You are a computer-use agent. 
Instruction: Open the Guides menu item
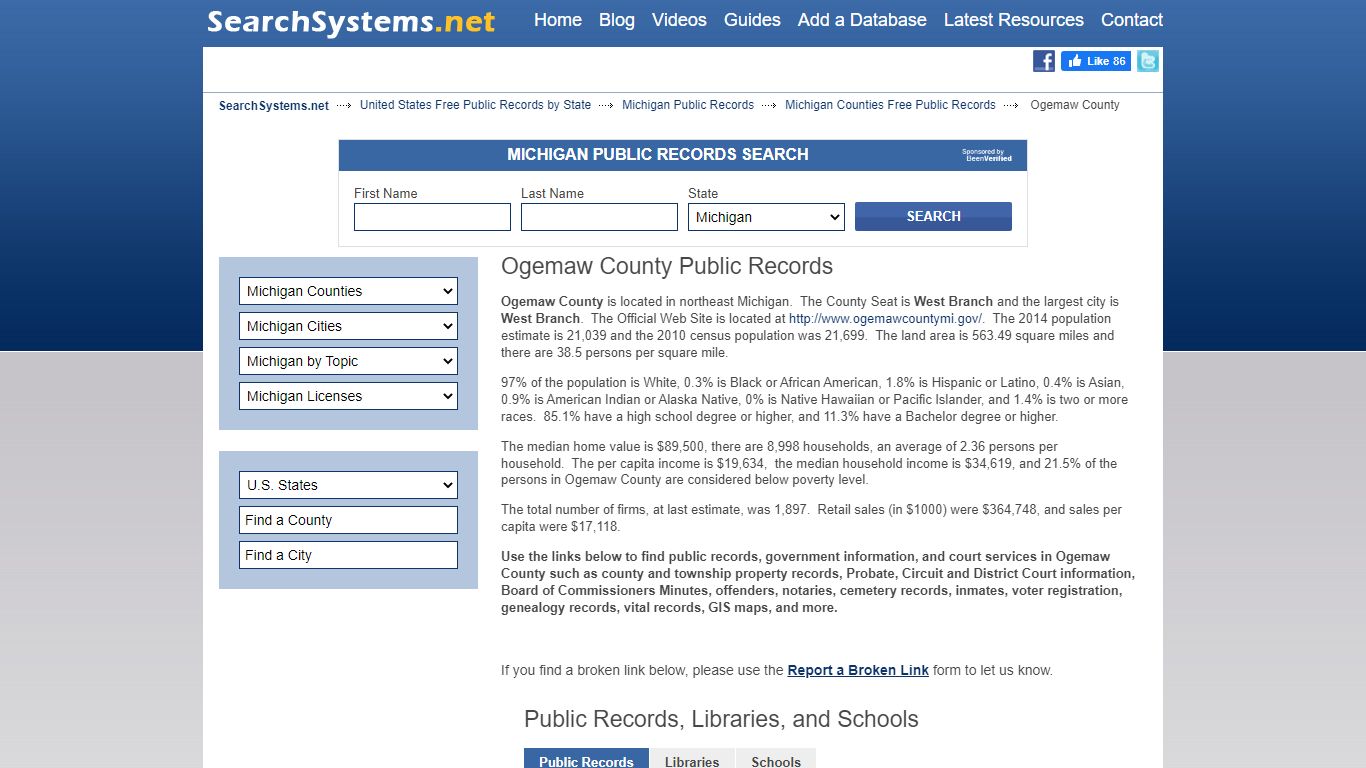tap(752, 20)
